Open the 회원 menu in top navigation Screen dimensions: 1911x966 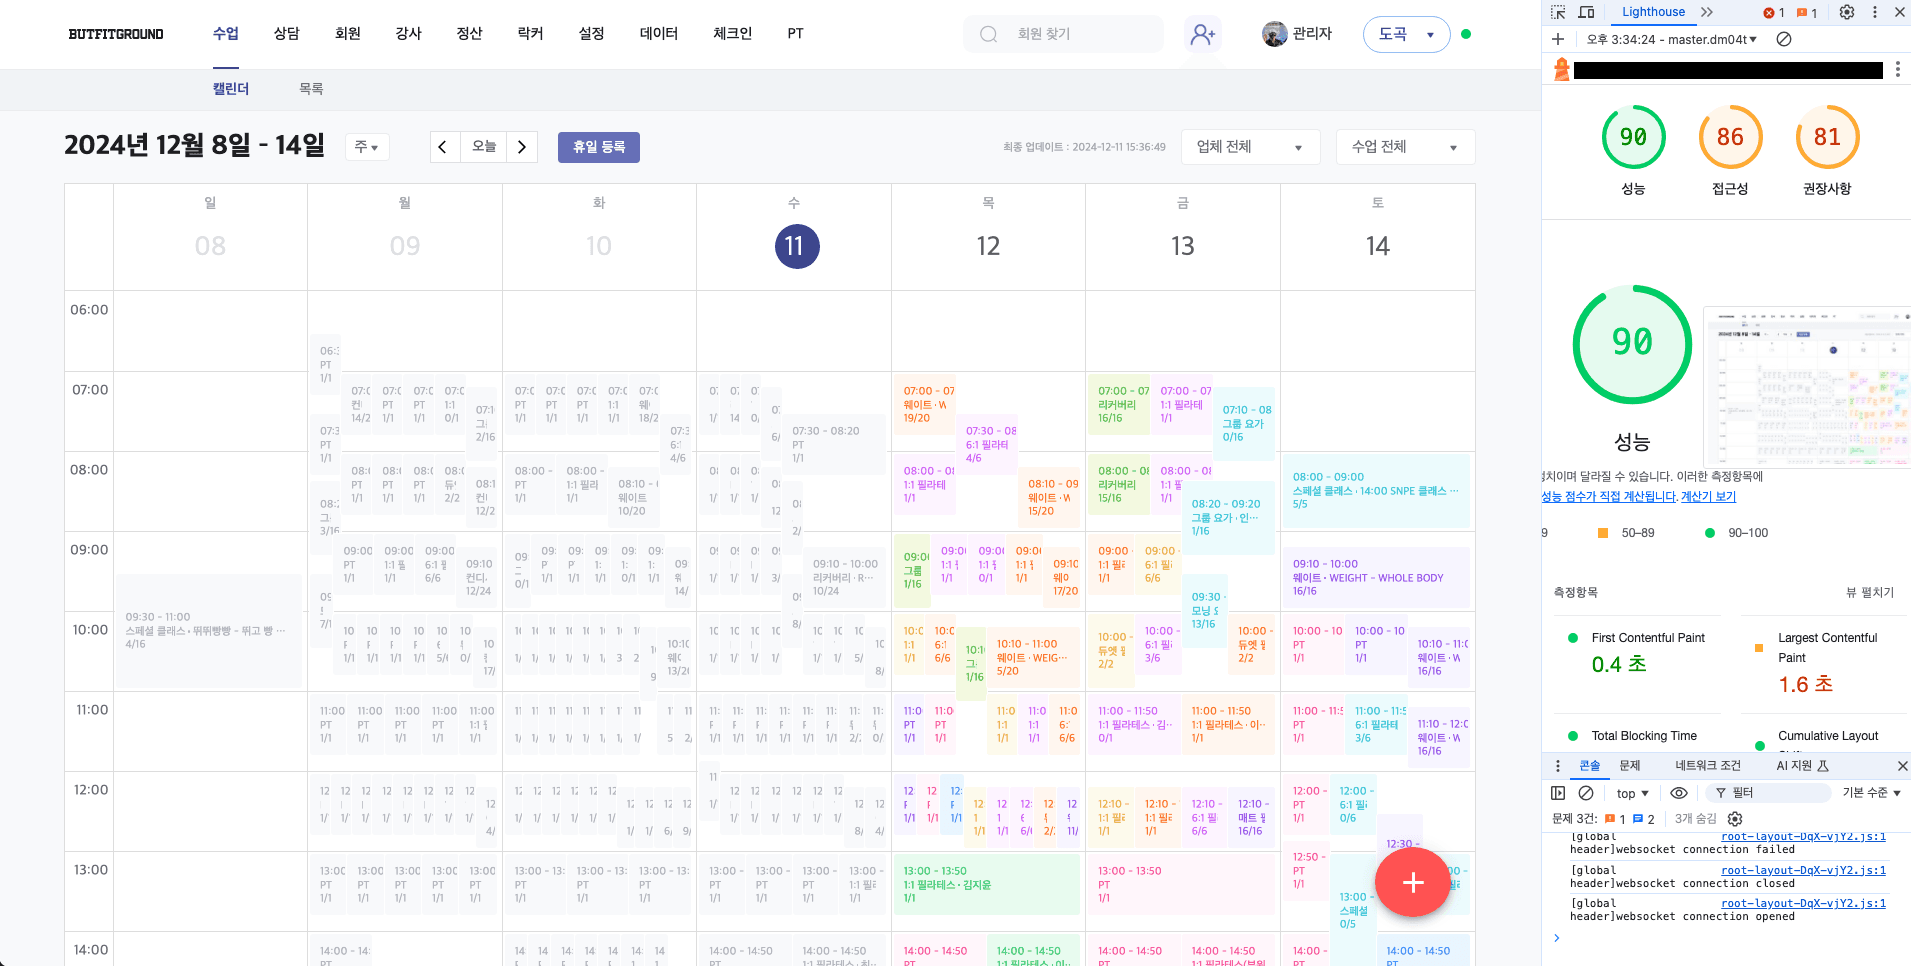(347, 33)
